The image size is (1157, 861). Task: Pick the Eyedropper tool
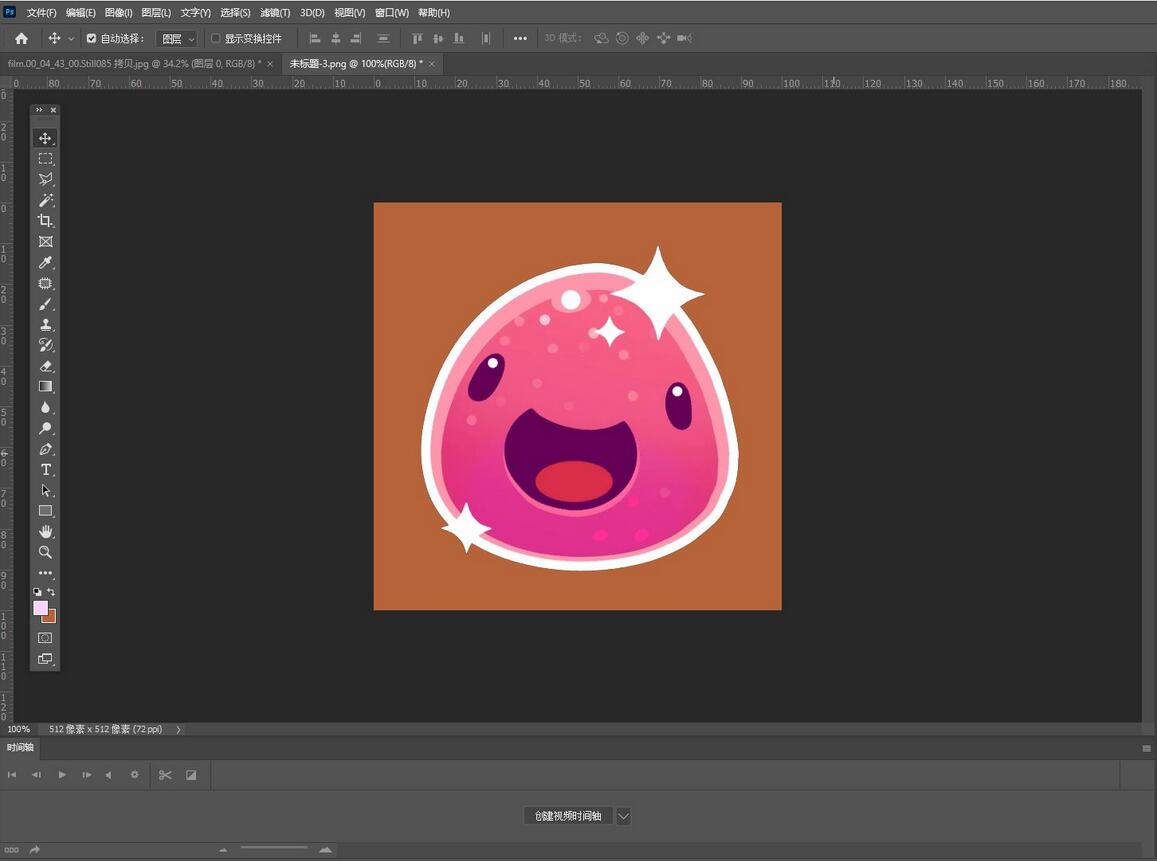pyautogui.click(x=45, y=263)
